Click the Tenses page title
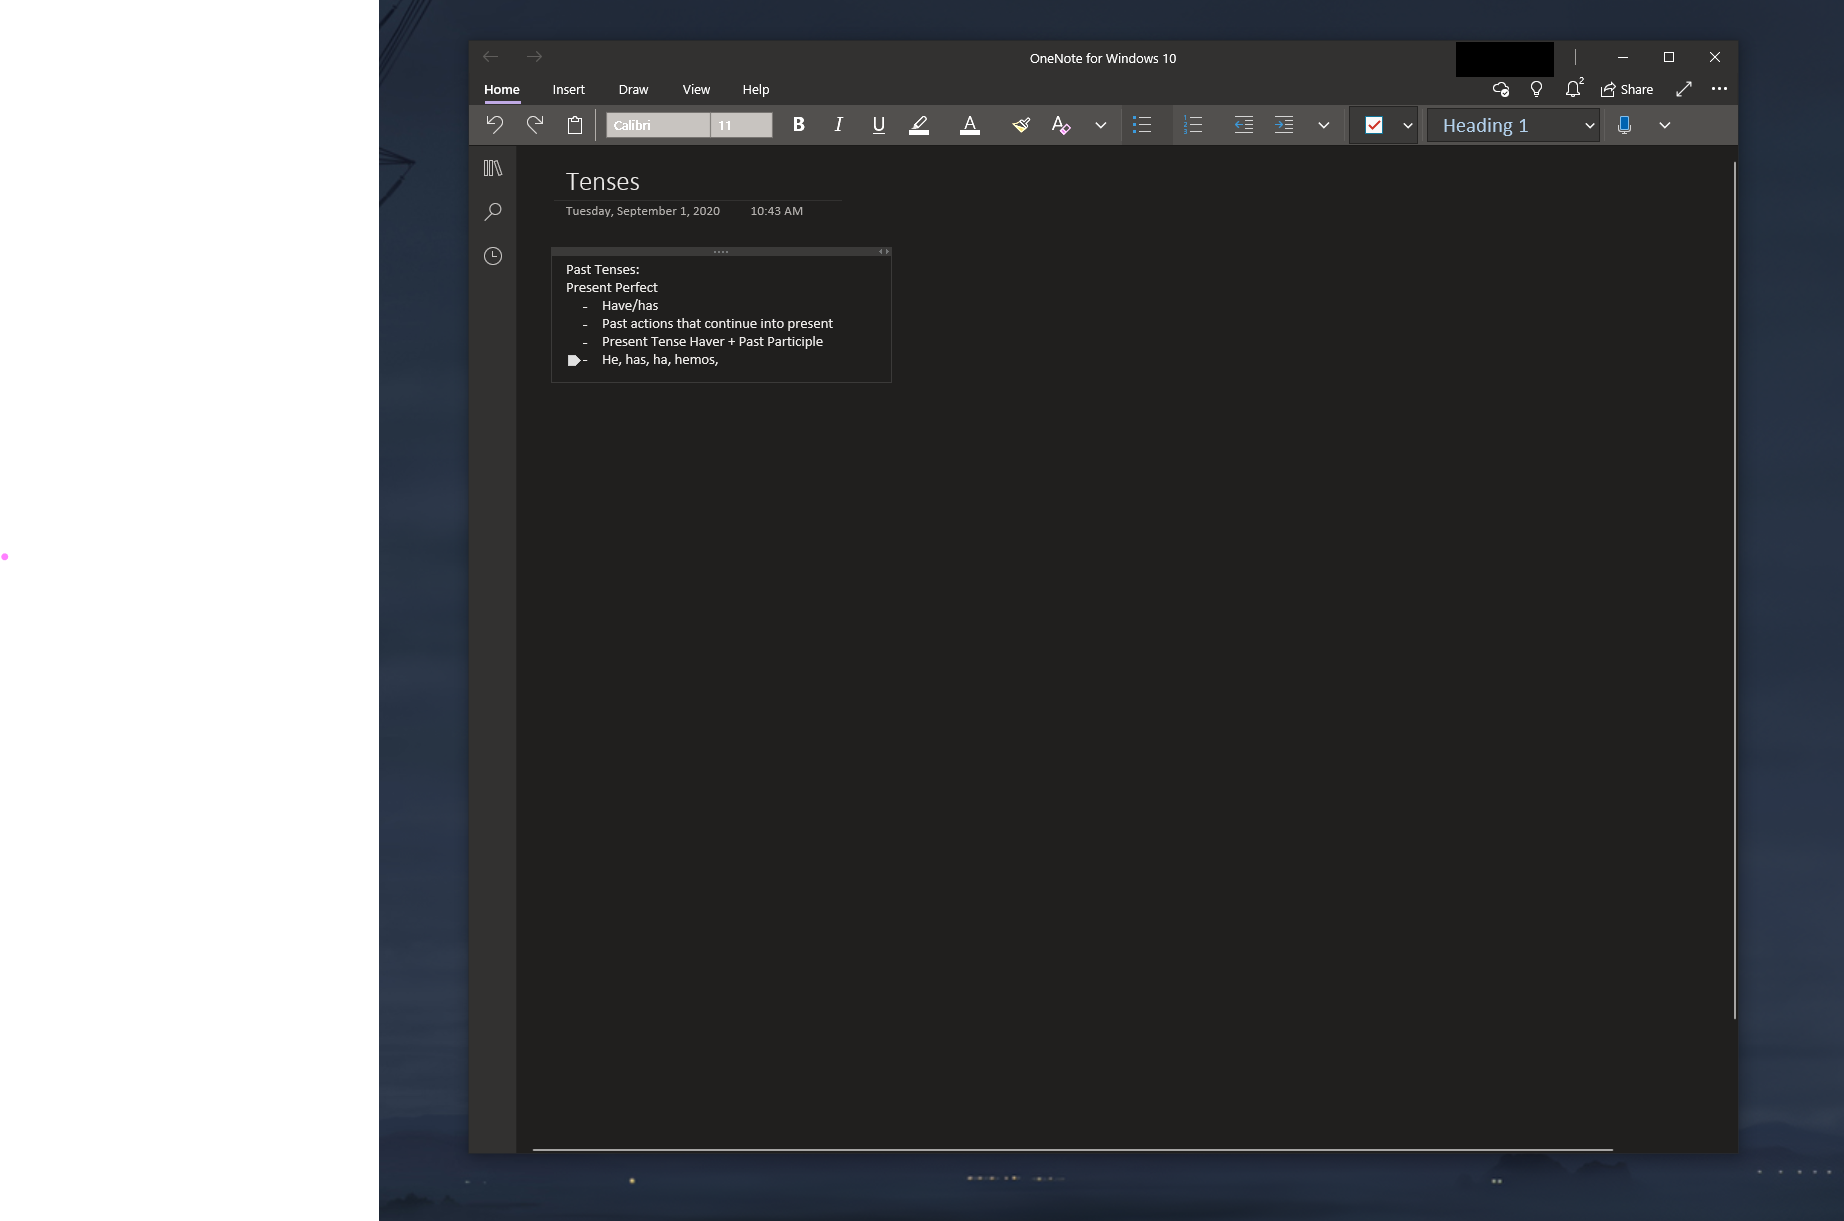Viewport: 1844px width, 1221px height. [x=603, y=182]
